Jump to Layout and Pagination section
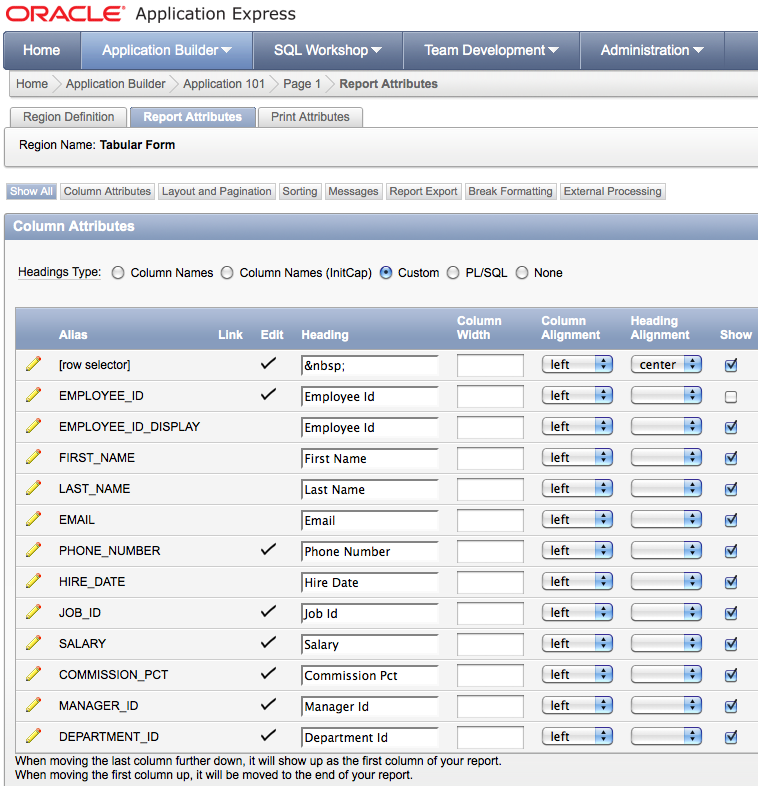 217,191
